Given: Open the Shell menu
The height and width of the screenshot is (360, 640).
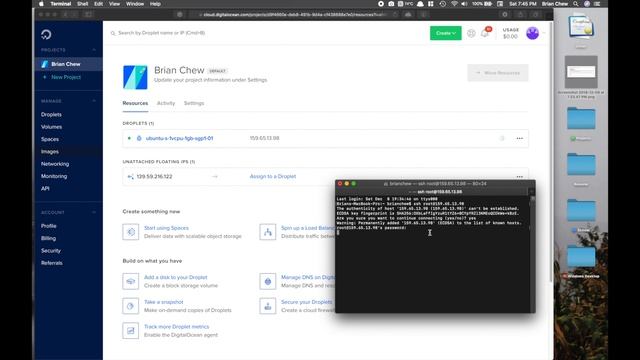Looking at the screenshot, I should pos(82,4).
